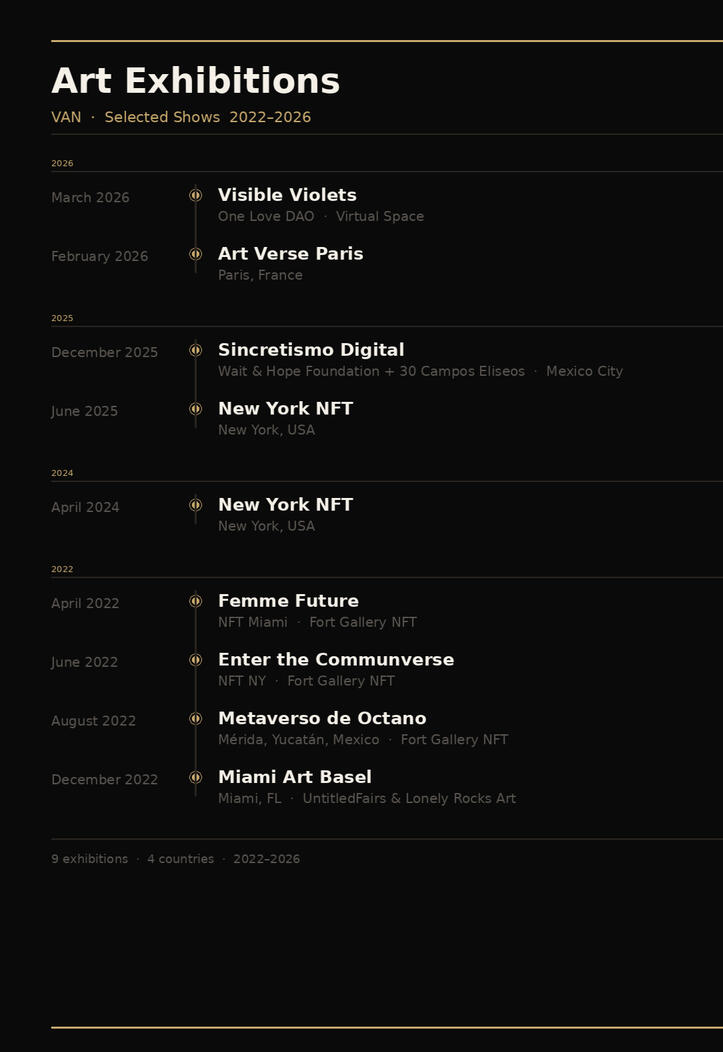The height and width of the screenshot is (1052, 723).
Task: Click the Metaverso de Octano marker icon
Action: (195, 719)
